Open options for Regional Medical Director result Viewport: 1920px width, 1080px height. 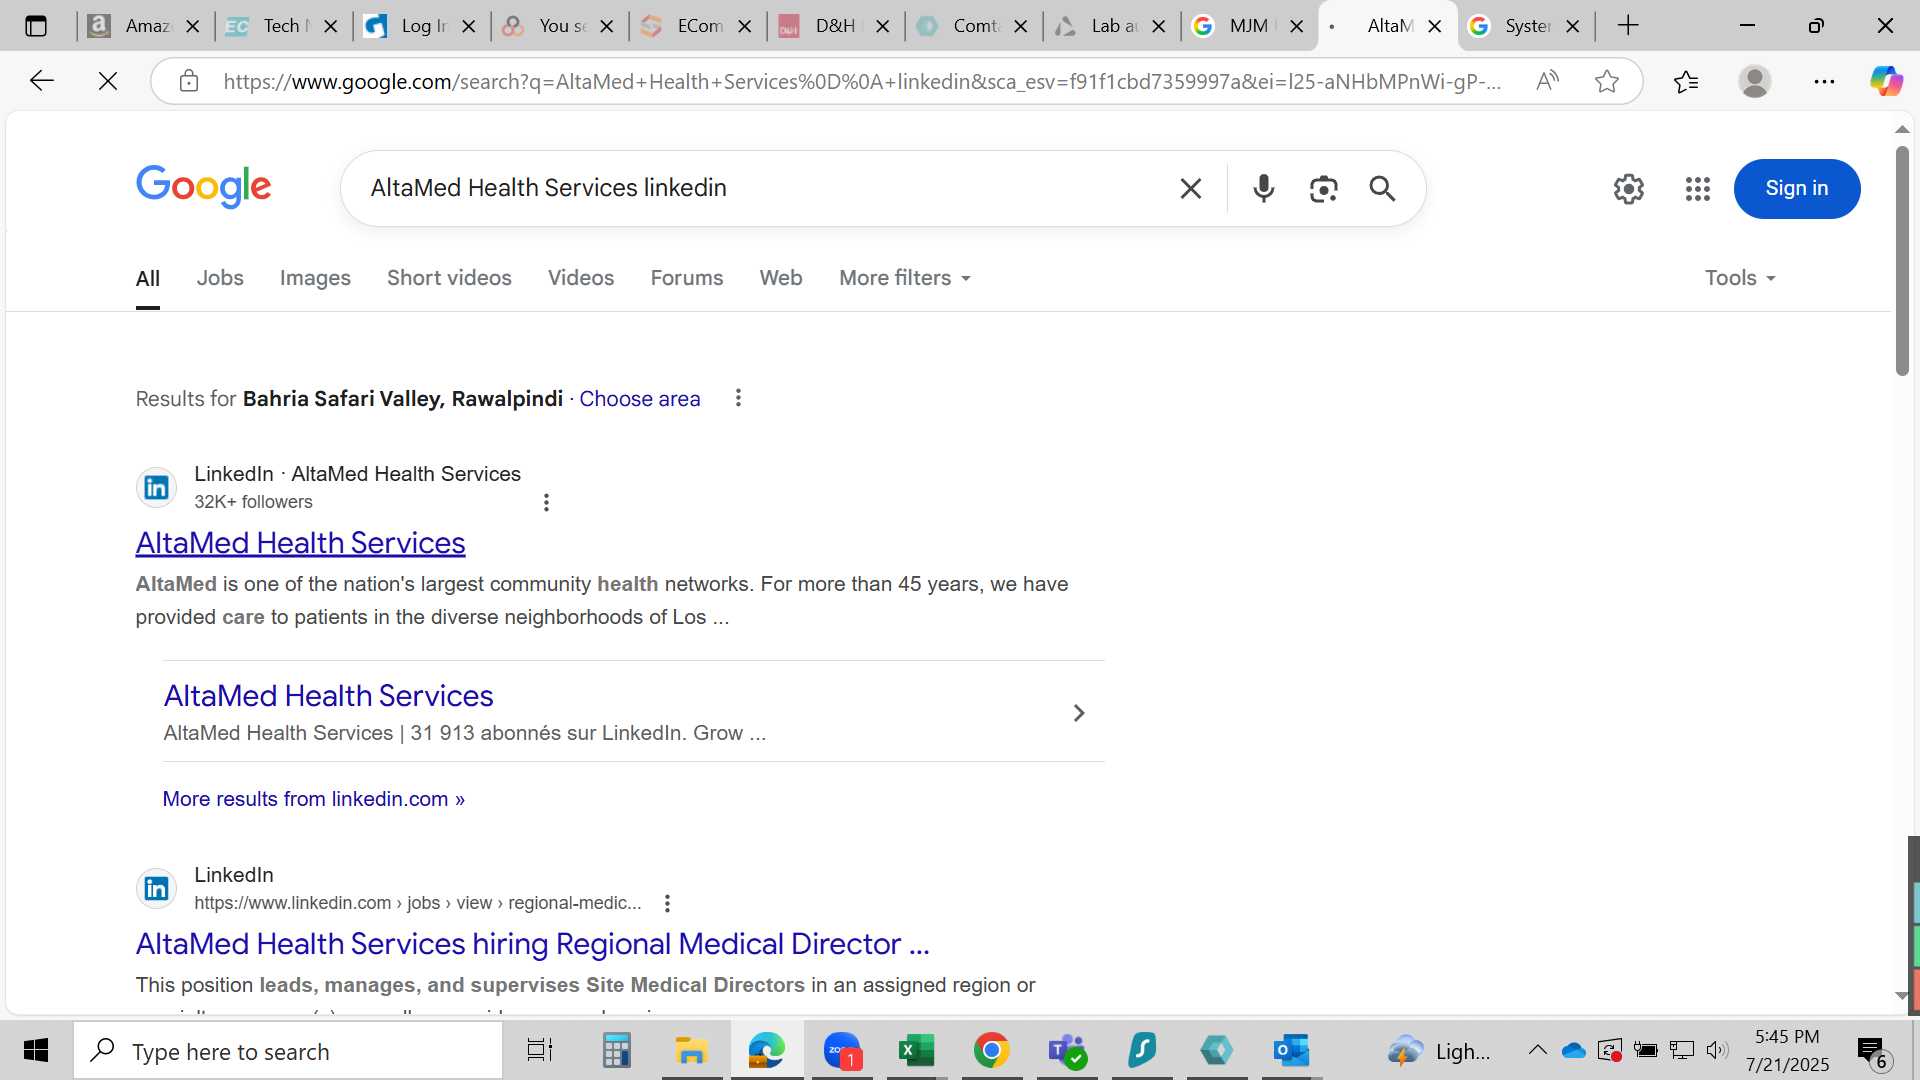point(667,903)
